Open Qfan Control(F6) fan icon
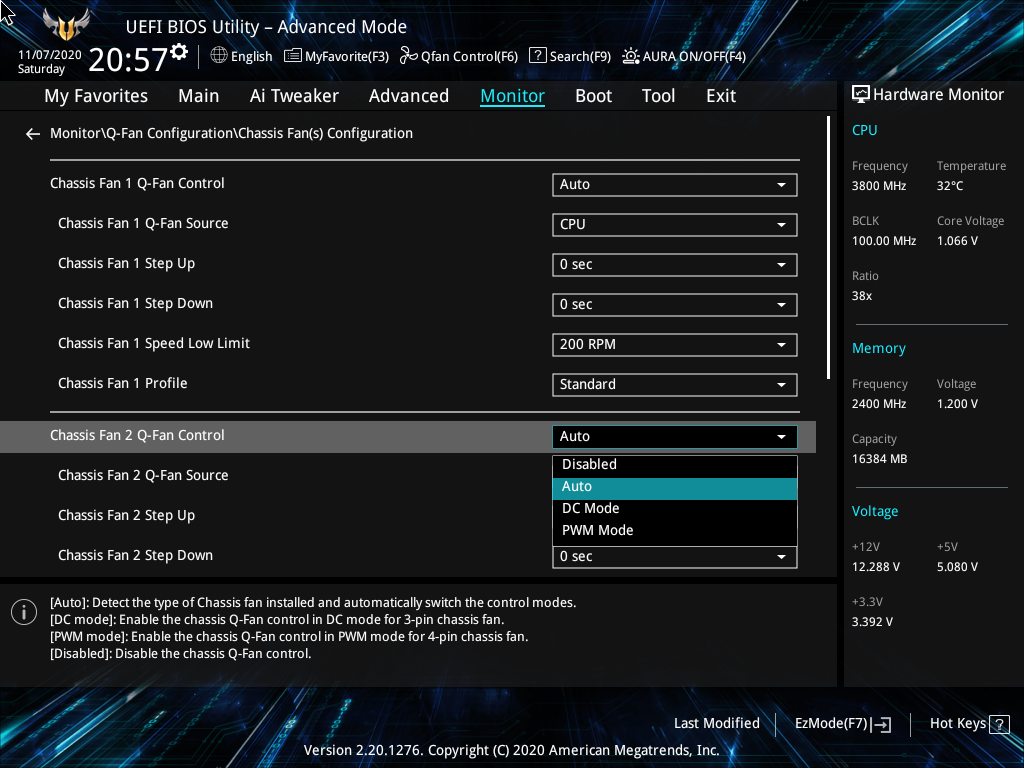1024x768 pixels. (409, 56)
